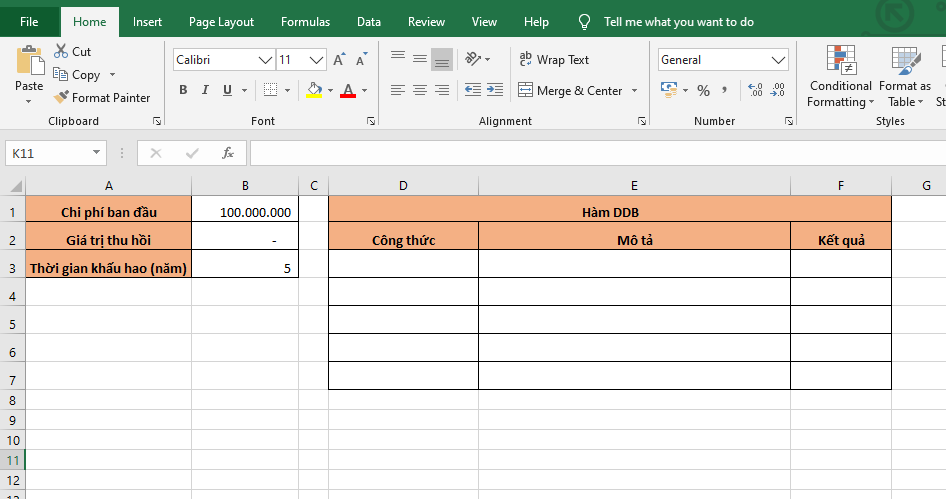The width and height of the screenshot is (946, 499).
Task: Apply Percent Style number format
Action: coord(703,91)
